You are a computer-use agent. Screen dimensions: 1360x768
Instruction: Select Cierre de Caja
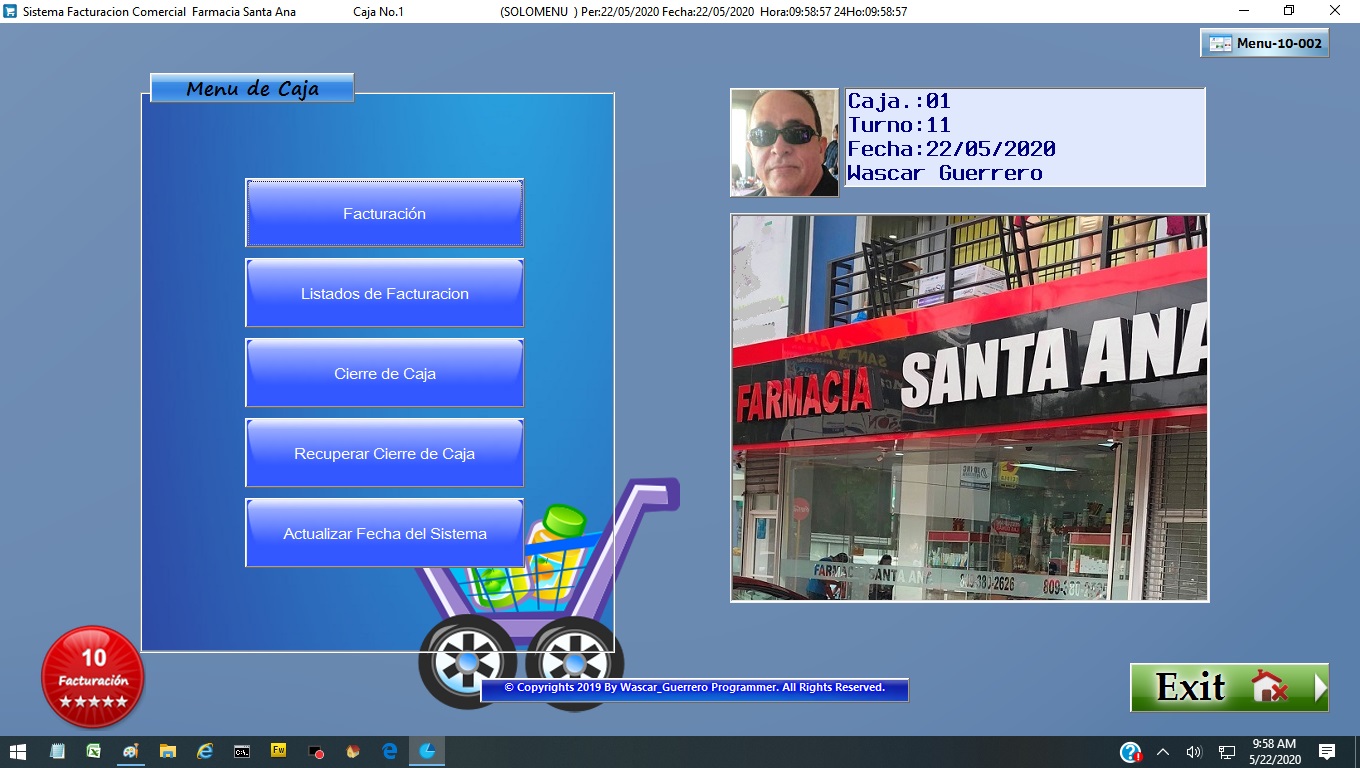384,373
